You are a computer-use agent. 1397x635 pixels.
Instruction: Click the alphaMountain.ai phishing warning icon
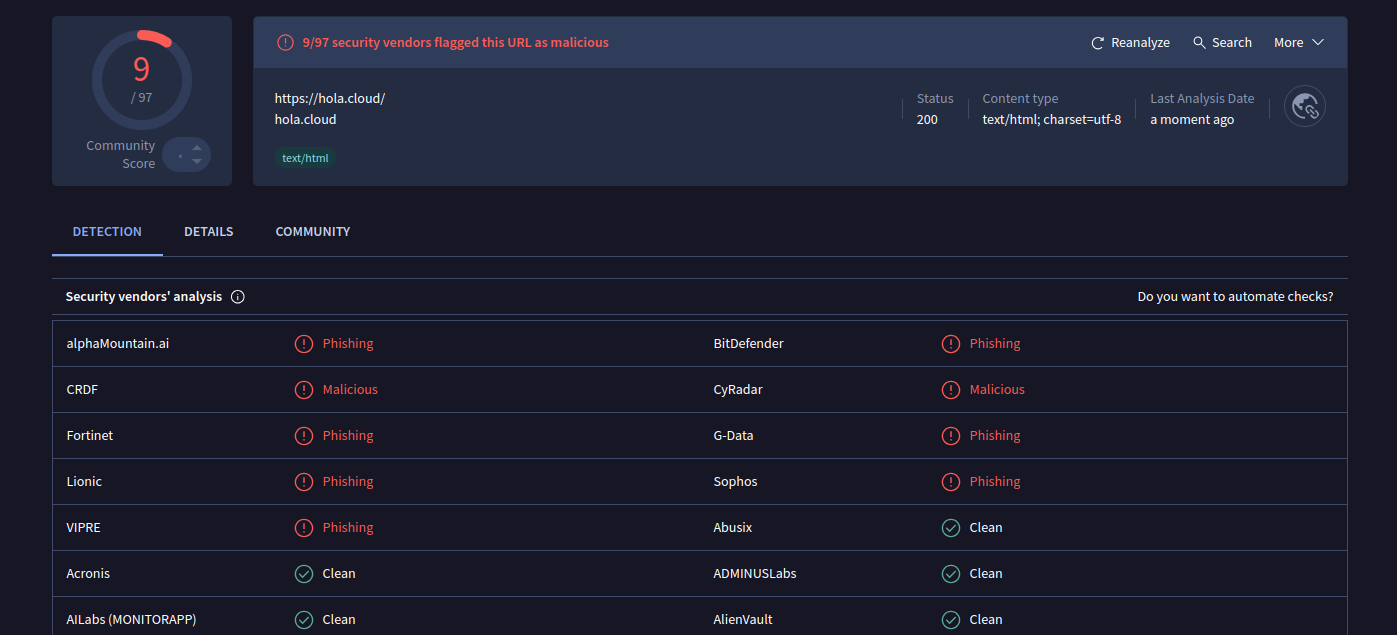304,344
